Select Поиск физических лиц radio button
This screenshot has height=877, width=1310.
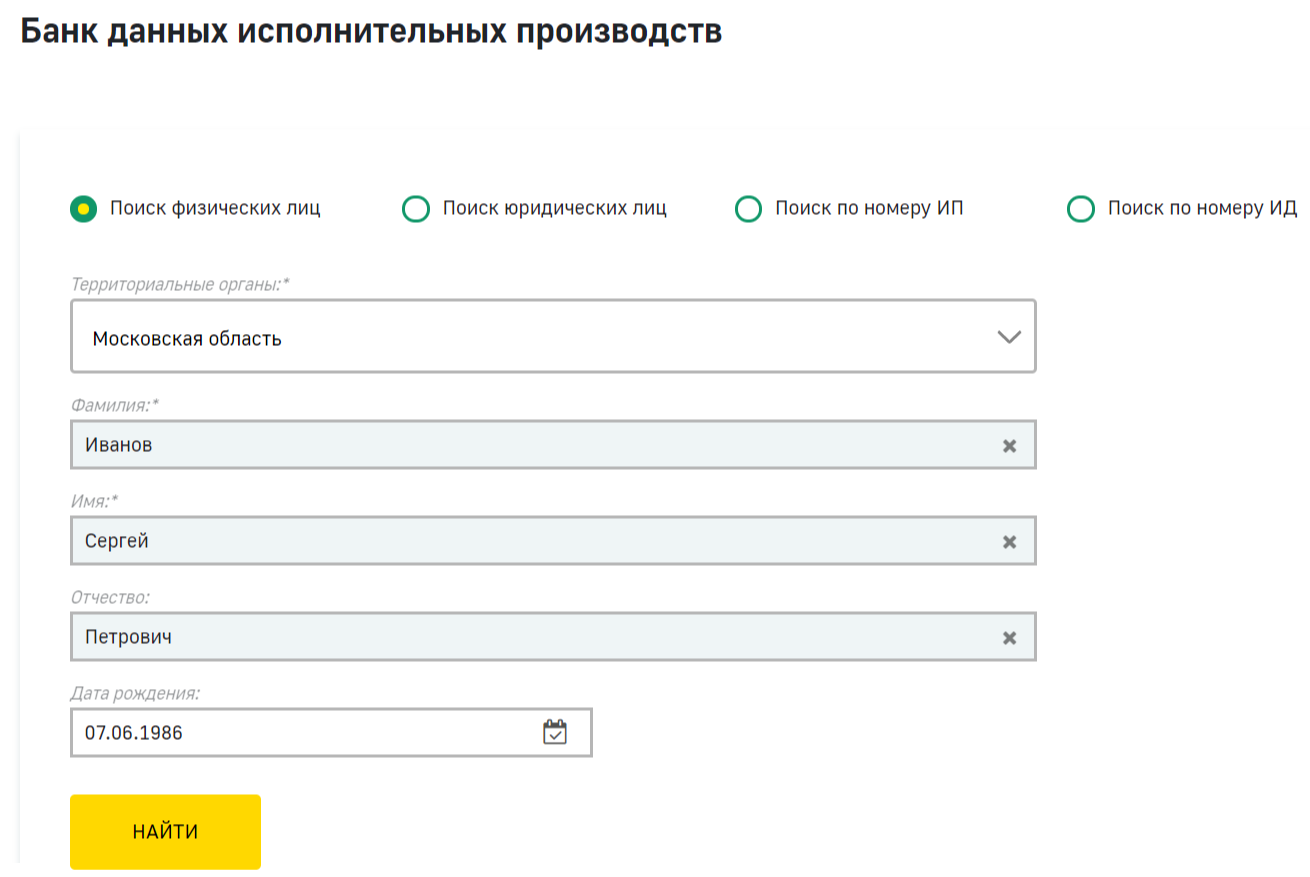coord(84,209)
